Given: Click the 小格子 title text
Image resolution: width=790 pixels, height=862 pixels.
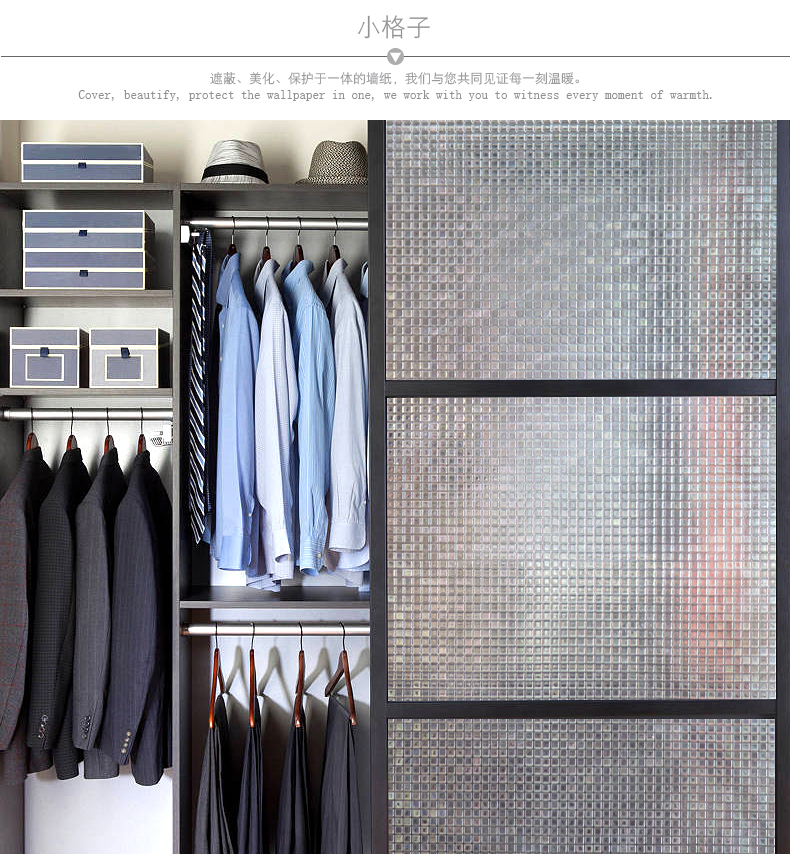Looking at the screenshot, I should pyautogui.click(x=394, y=27).
